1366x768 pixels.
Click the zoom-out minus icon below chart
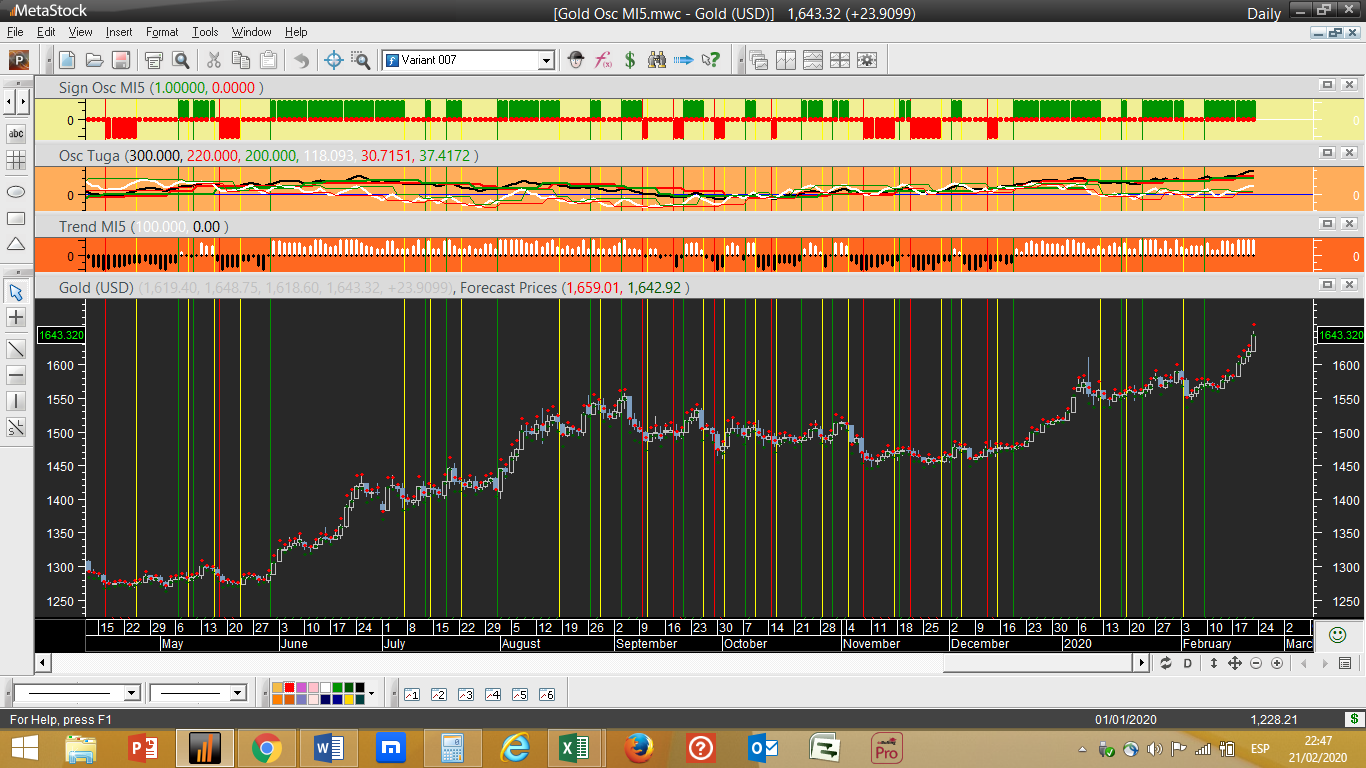click(1258, 663)
